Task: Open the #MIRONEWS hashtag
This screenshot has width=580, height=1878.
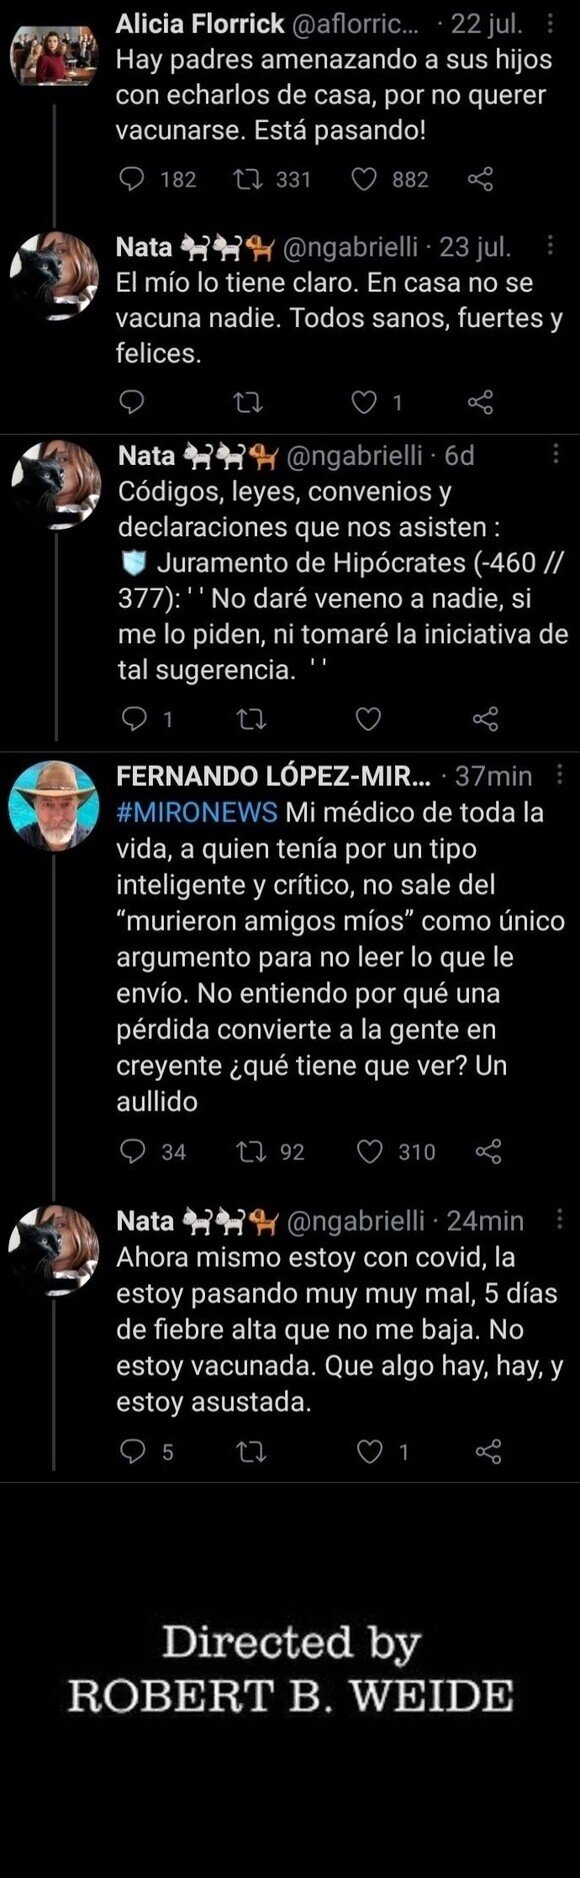Action: [197, 812]
